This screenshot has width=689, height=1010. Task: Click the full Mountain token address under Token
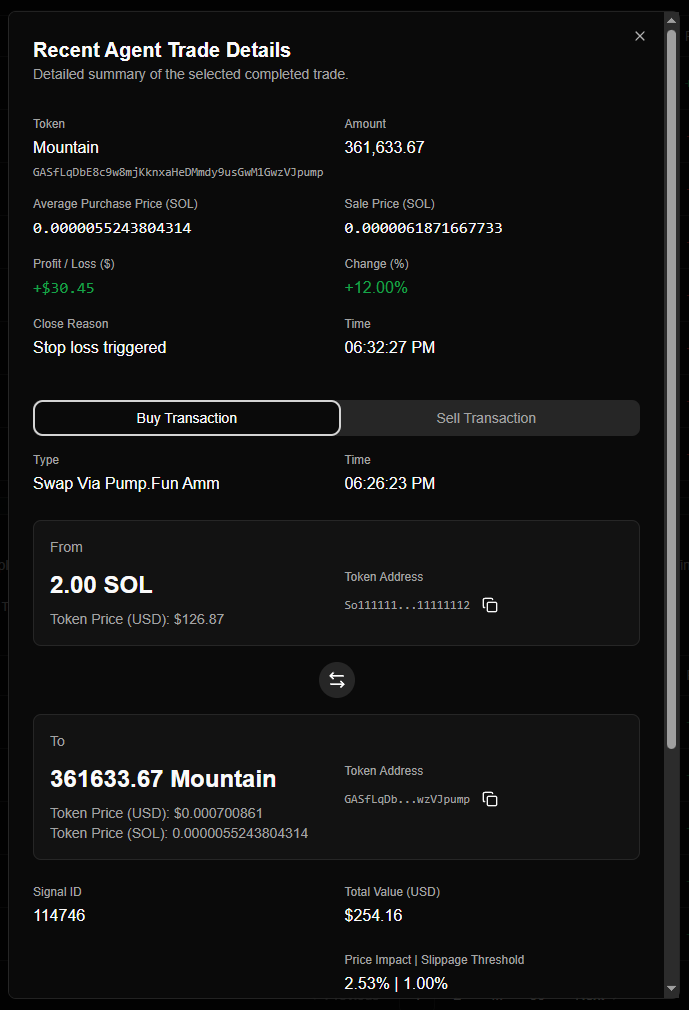pyautogui.click(x=178, y=172)
